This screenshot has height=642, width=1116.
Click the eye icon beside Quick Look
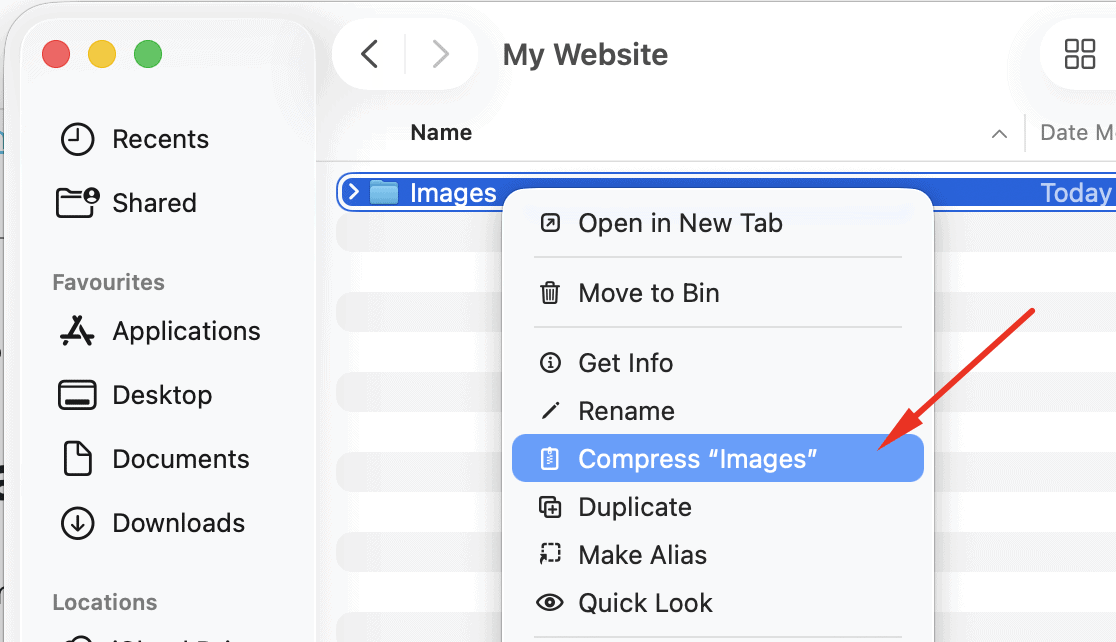[550, 603]
